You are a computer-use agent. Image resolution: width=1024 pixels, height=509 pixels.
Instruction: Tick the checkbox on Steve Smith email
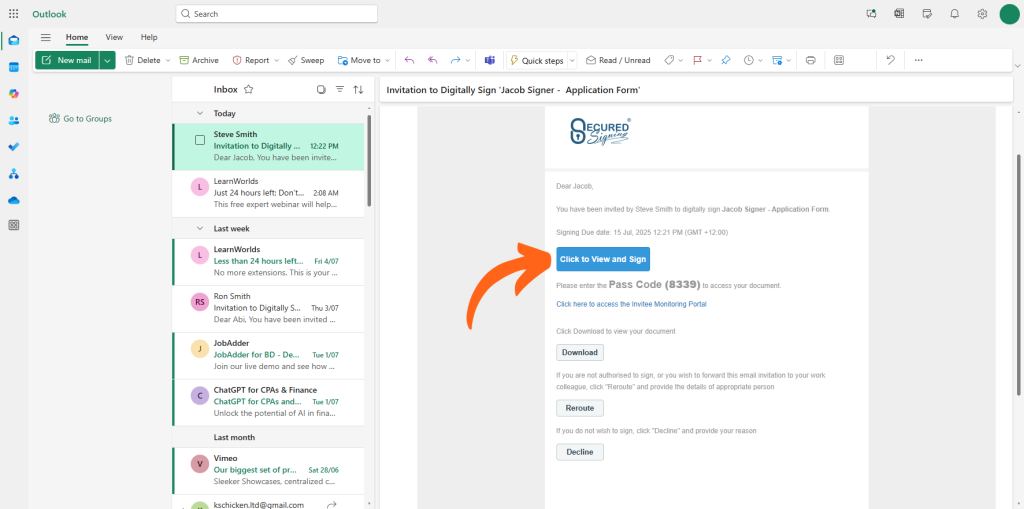point(200,140)
